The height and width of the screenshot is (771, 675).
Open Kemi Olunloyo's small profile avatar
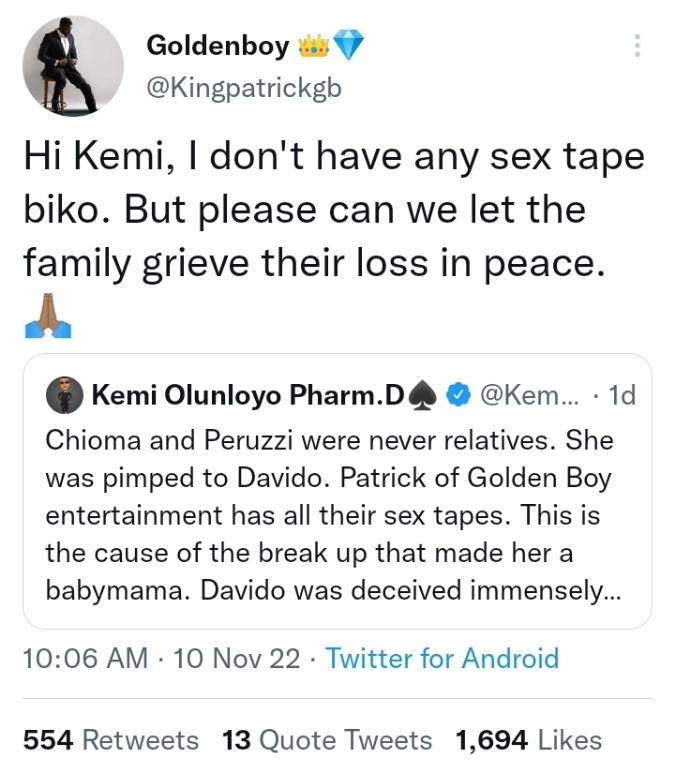point(63,396)
